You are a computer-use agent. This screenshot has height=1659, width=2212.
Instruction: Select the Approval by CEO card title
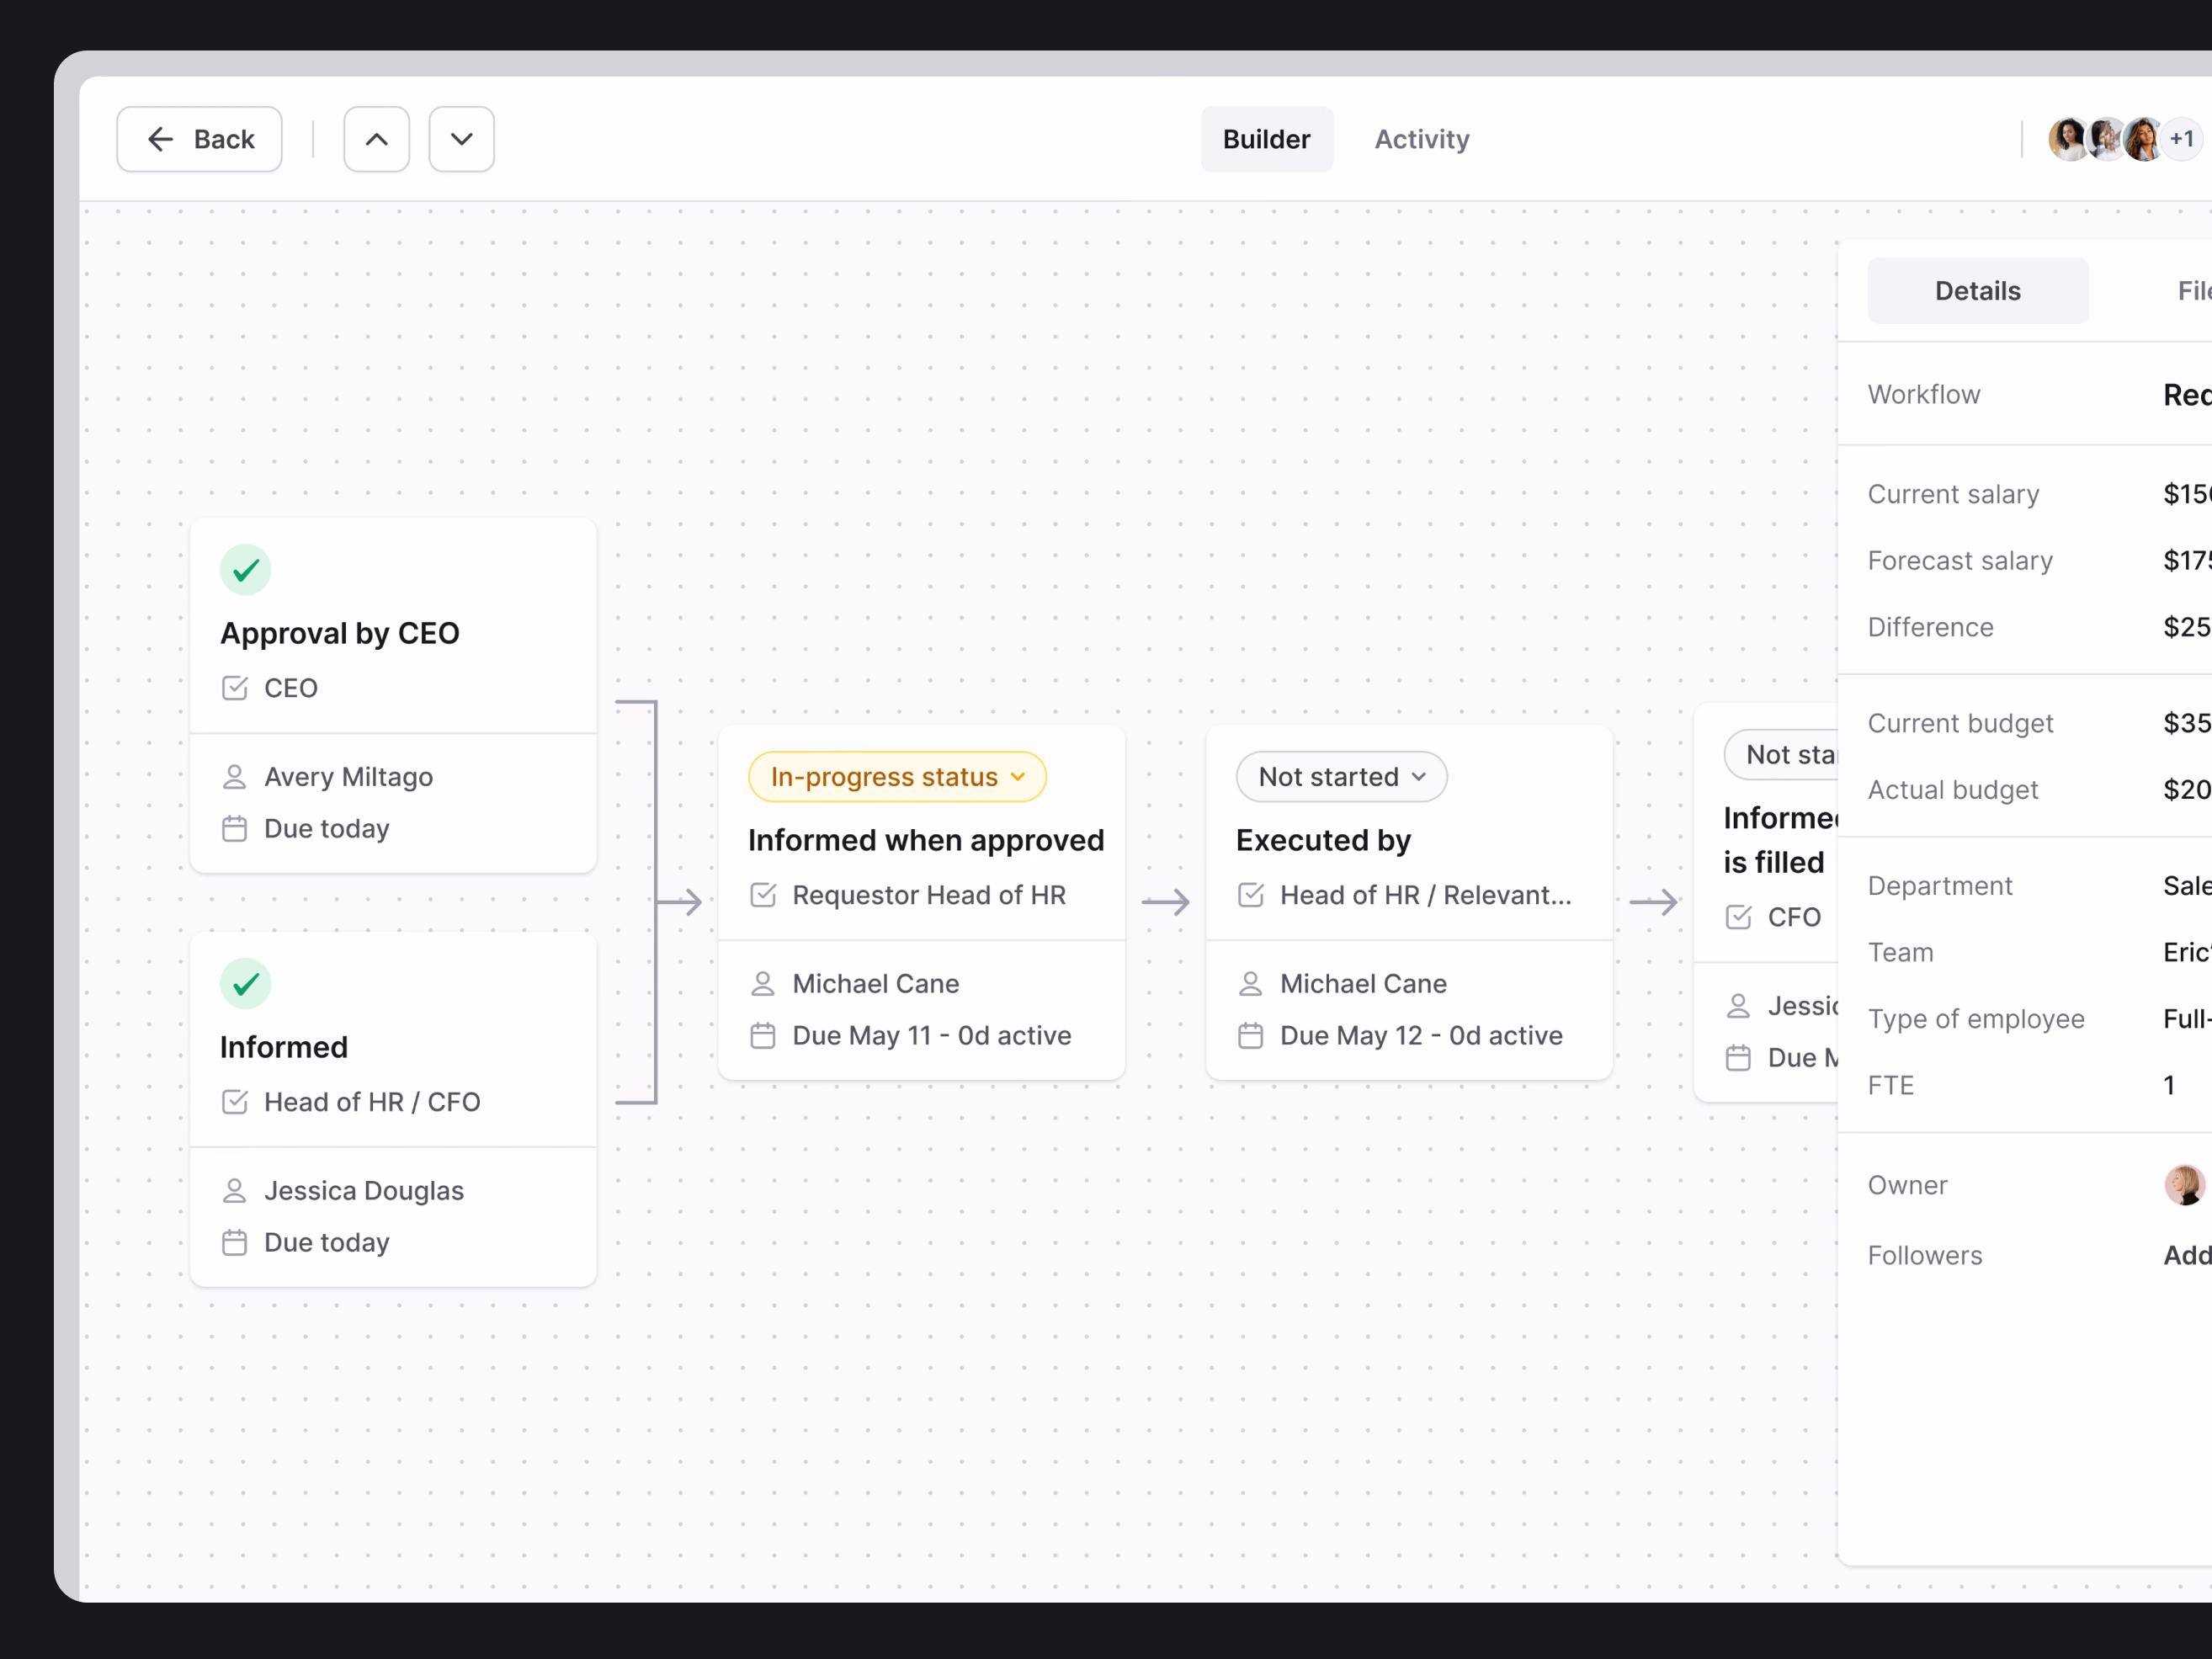tap(340, 633)
